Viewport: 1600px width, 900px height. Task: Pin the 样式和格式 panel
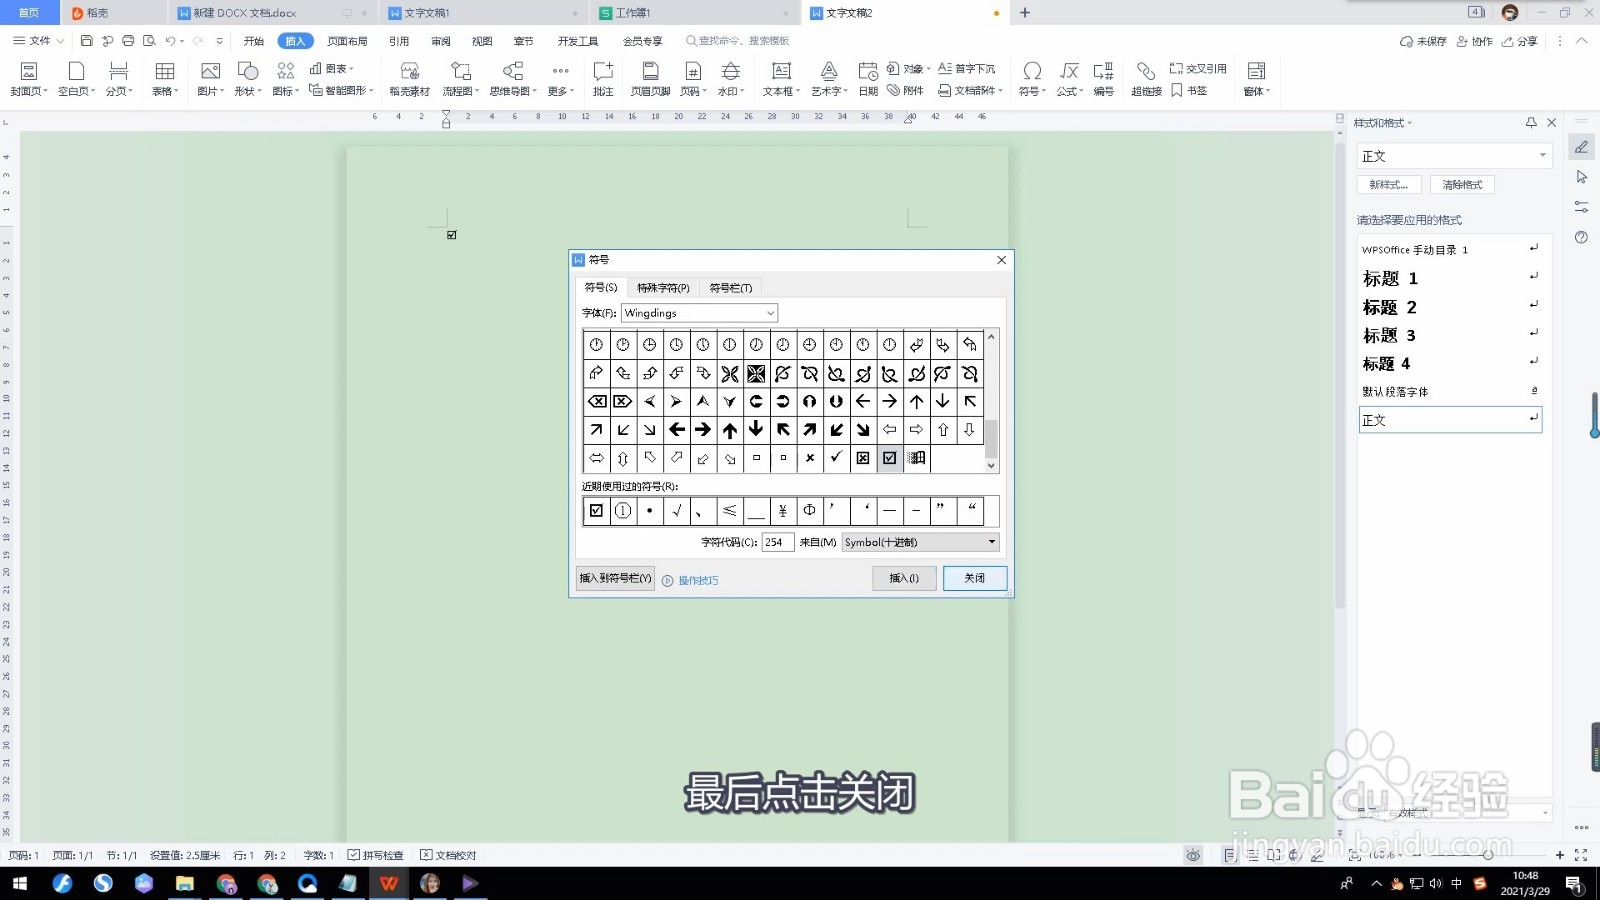[x=1531, y=122]
